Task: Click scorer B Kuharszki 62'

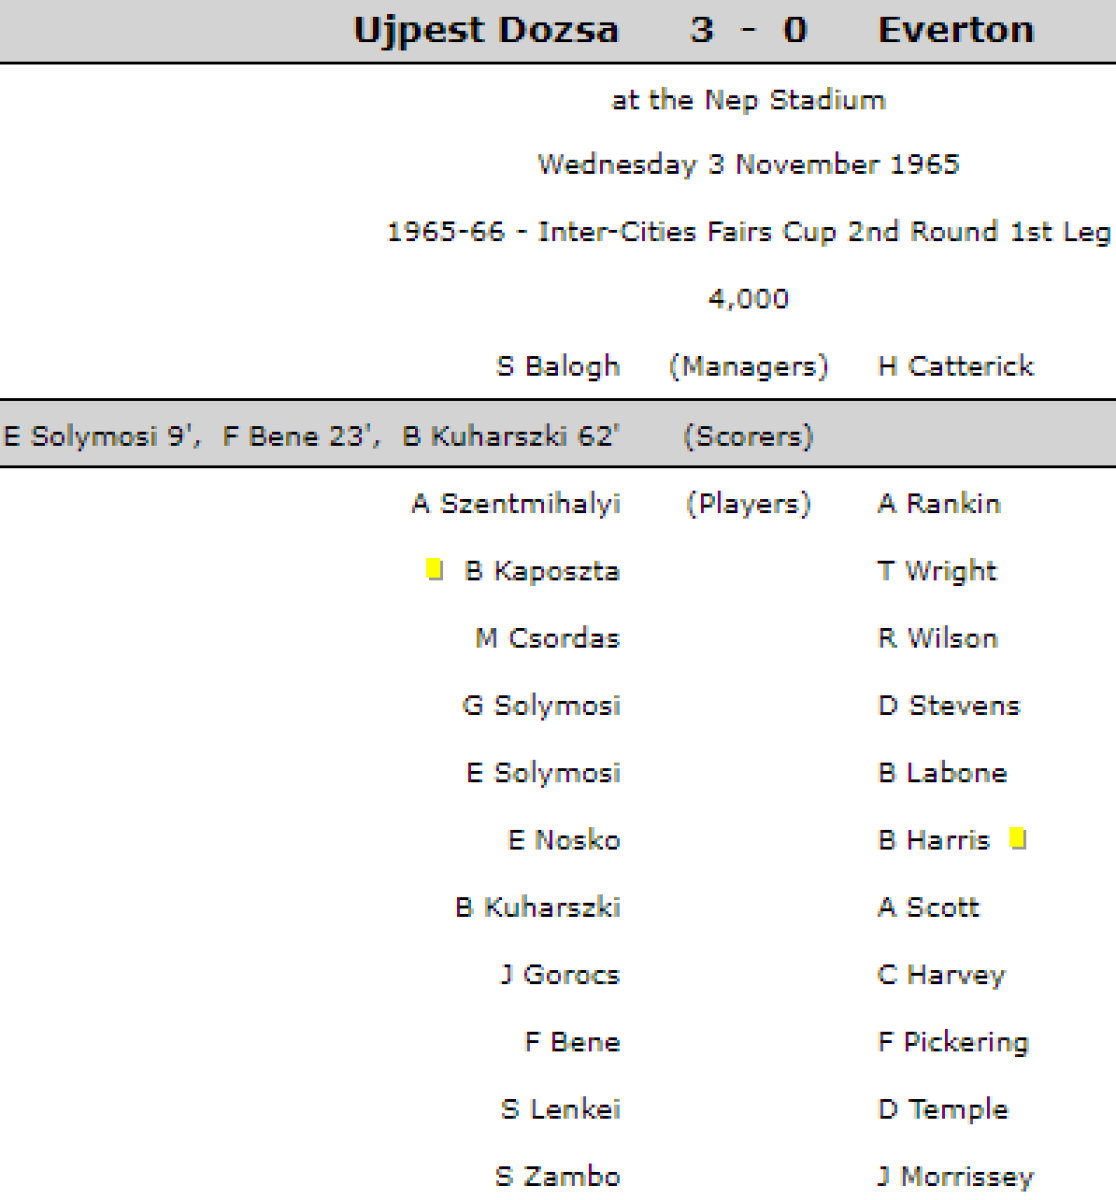Action: [510, 437]
